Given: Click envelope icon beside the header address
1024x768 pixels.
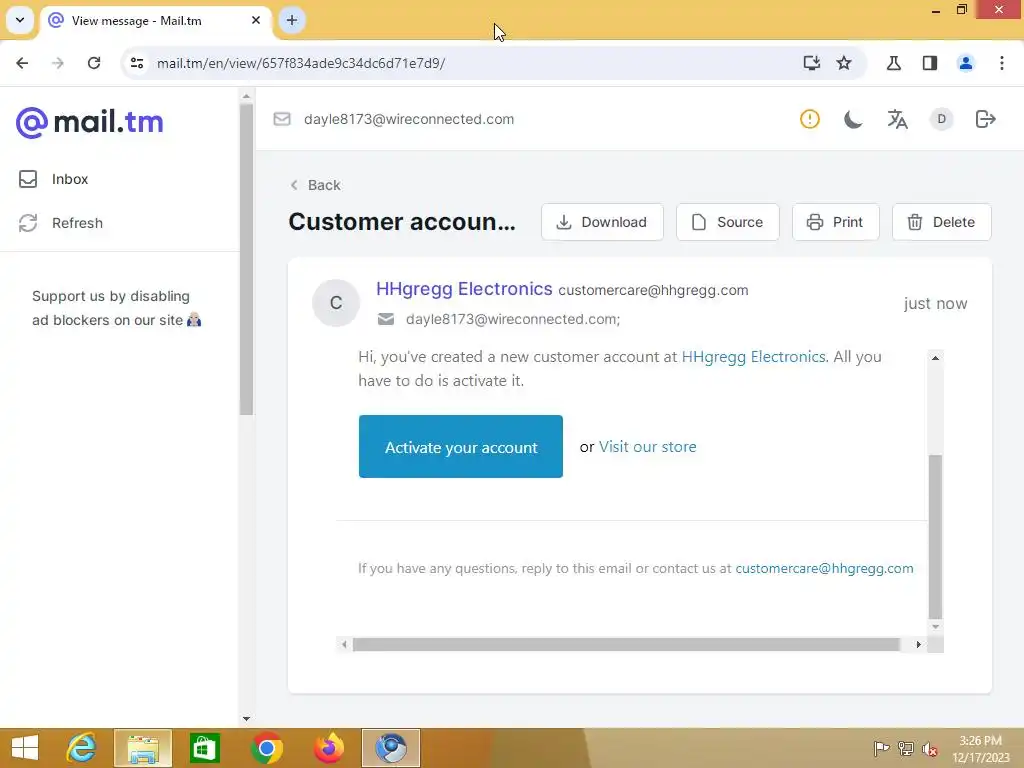Looking at the screenshot, I should (x=282, y=119).
